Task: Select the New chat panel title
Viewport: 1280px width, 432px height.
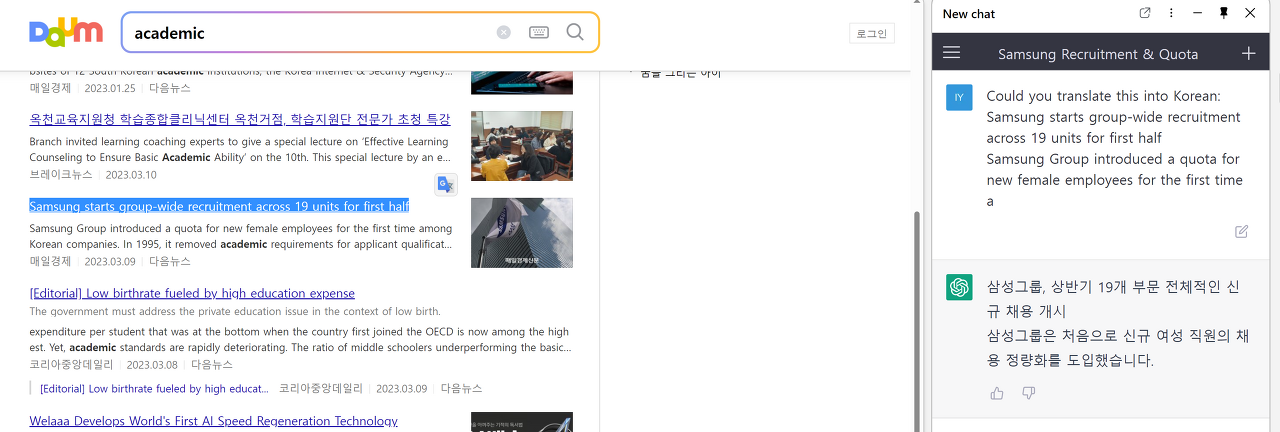Action: point(969,14)
